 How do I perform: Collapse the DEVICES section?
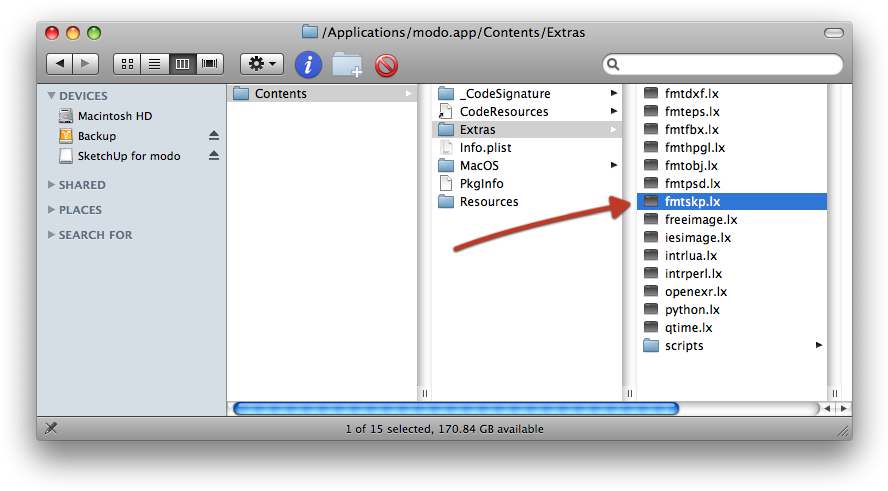click(52, 96)
